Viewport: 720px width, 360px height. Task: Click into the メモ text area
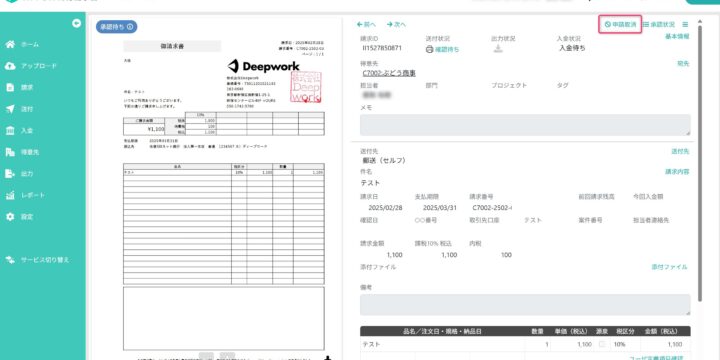525,125
